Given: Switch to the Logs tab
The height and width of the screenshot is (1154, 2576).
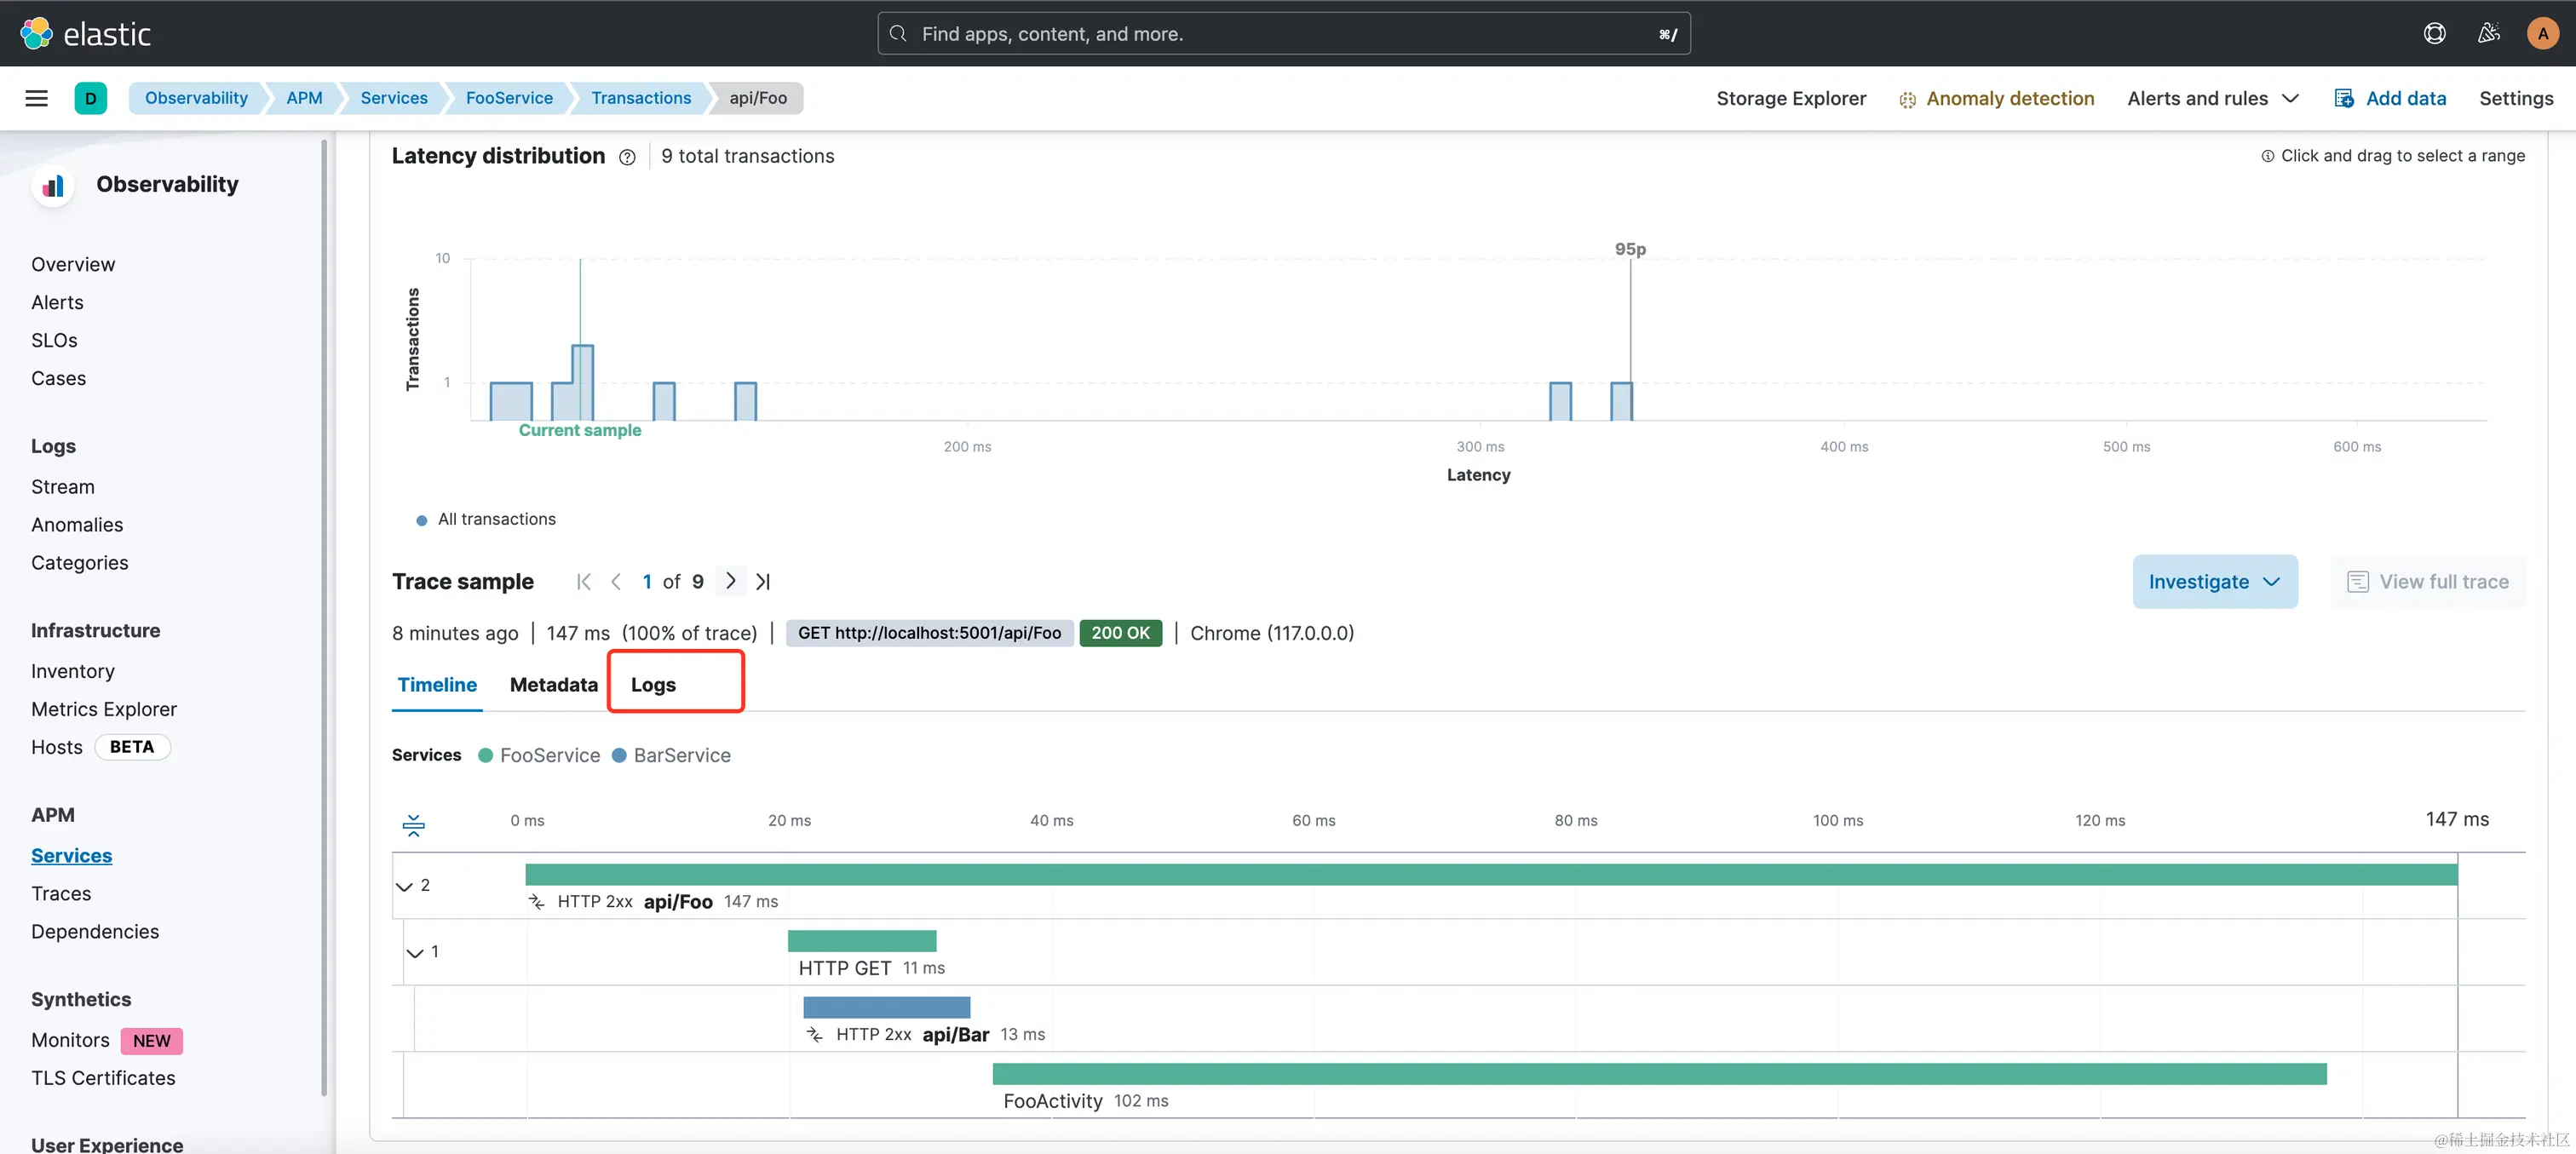Looking at the screenshot, I should click(653, 685).
